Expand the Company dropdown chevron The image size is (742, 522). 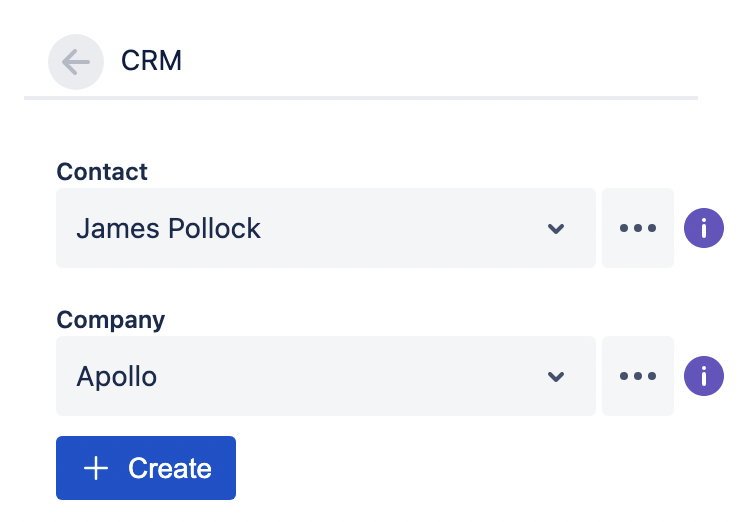556,376
